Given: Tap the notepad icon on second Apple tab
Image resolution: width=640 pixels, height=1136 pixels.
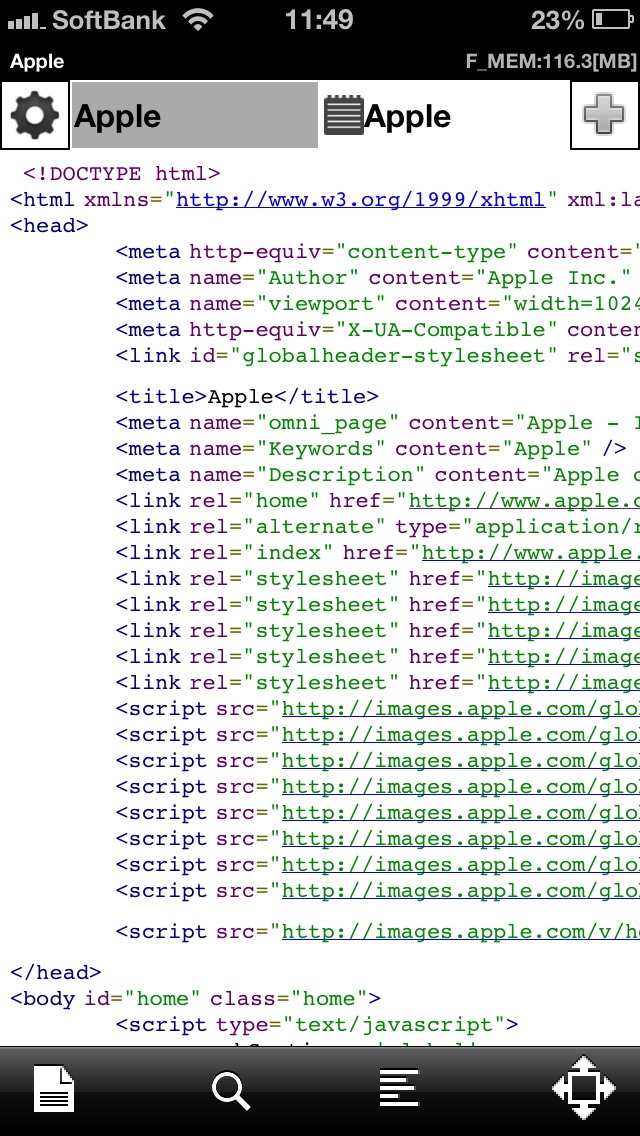Looking at the screenshot, I should coord(343,116).
